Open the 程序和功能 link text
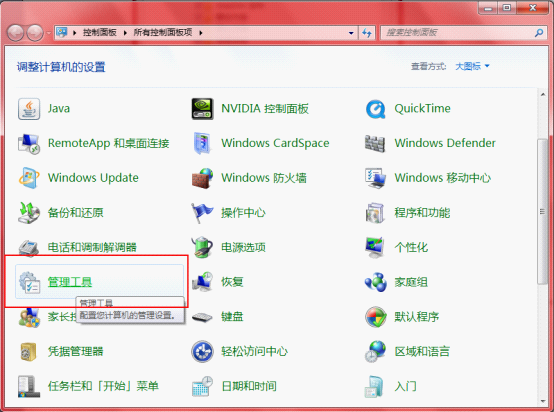 point(422,213)
